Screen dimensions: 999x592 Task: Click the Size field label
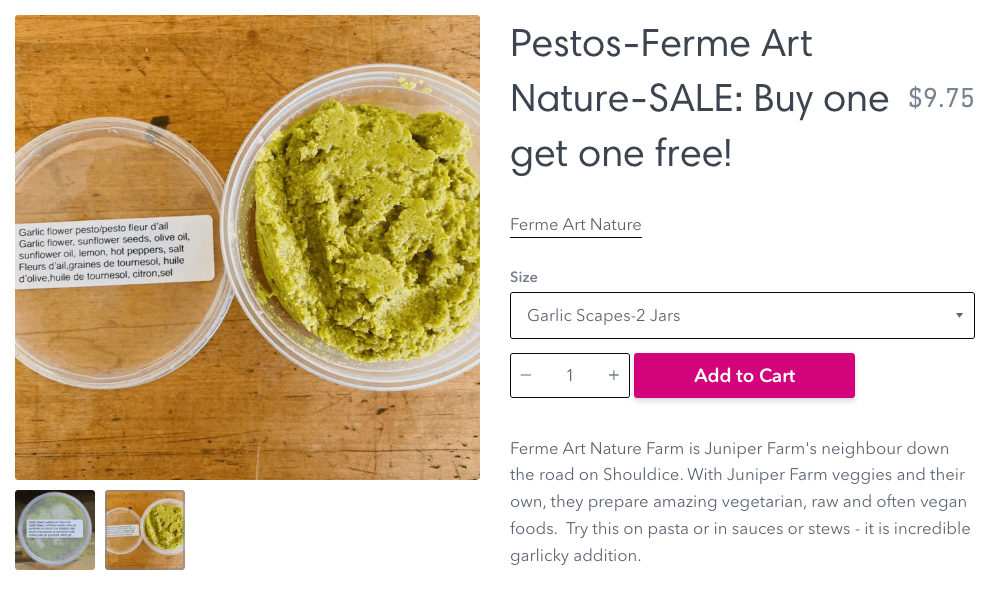pyautogui.click(x=524, y=277)
